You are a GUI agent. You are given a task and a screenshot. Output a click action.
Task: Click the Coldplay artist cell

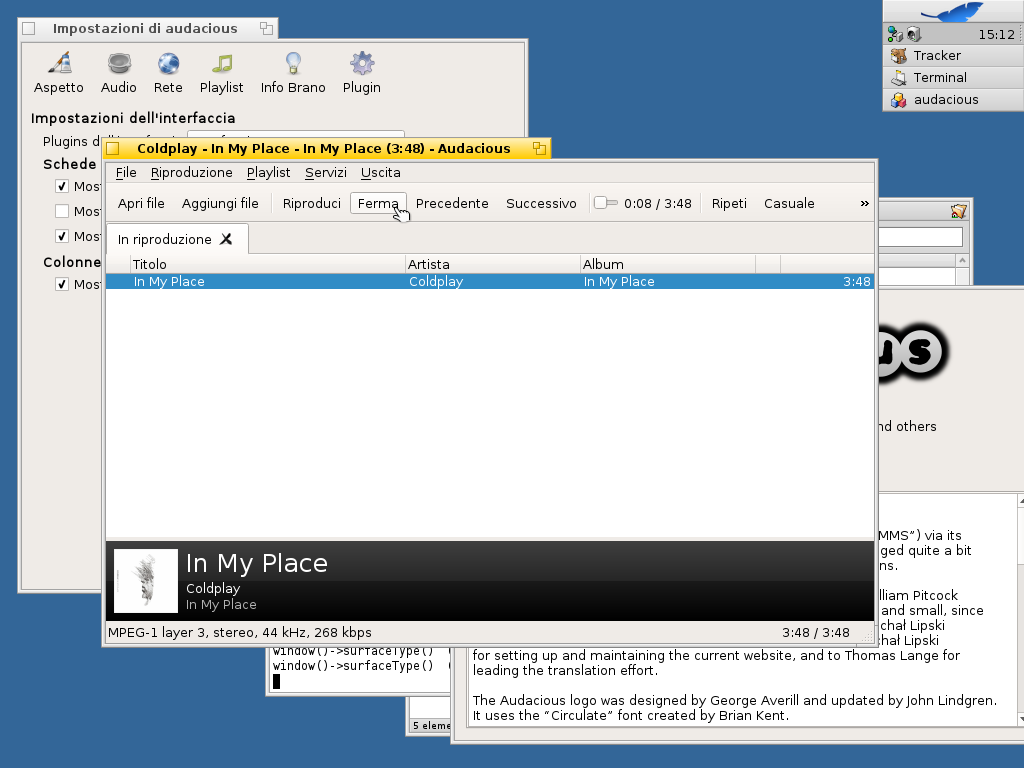436,281
